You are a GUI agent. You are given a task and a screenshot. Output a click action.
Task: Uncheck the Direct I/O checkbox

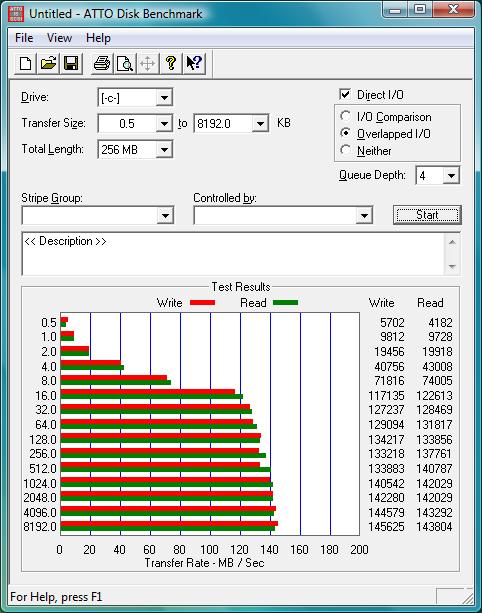click(x=345, y=94)
